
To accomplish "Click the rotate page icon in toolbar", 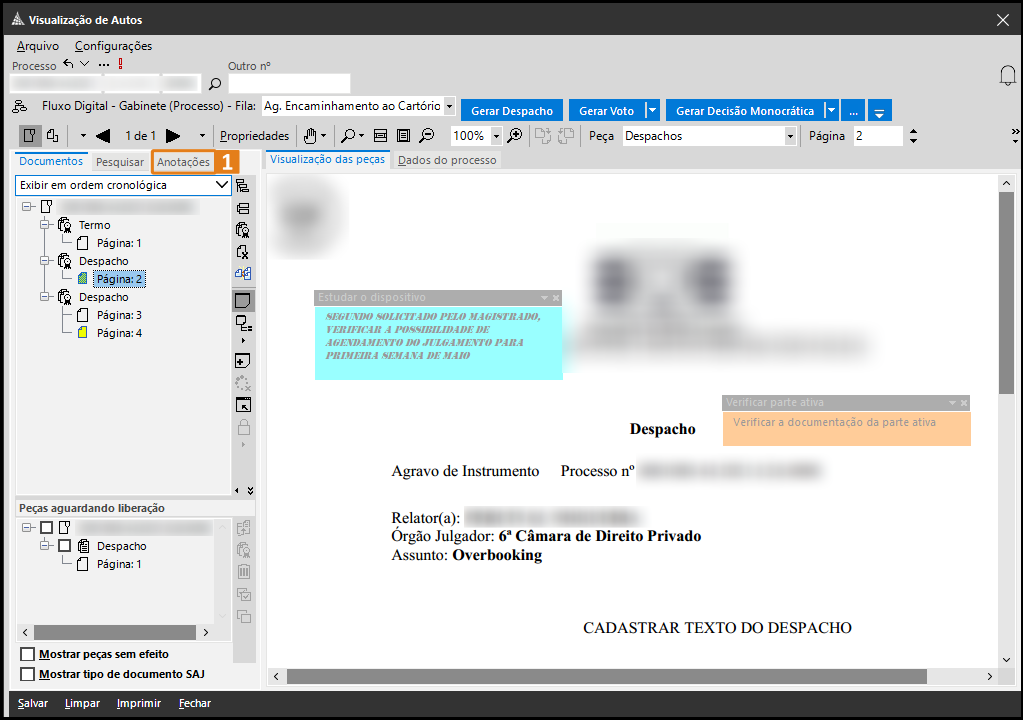I will point(53,136).
